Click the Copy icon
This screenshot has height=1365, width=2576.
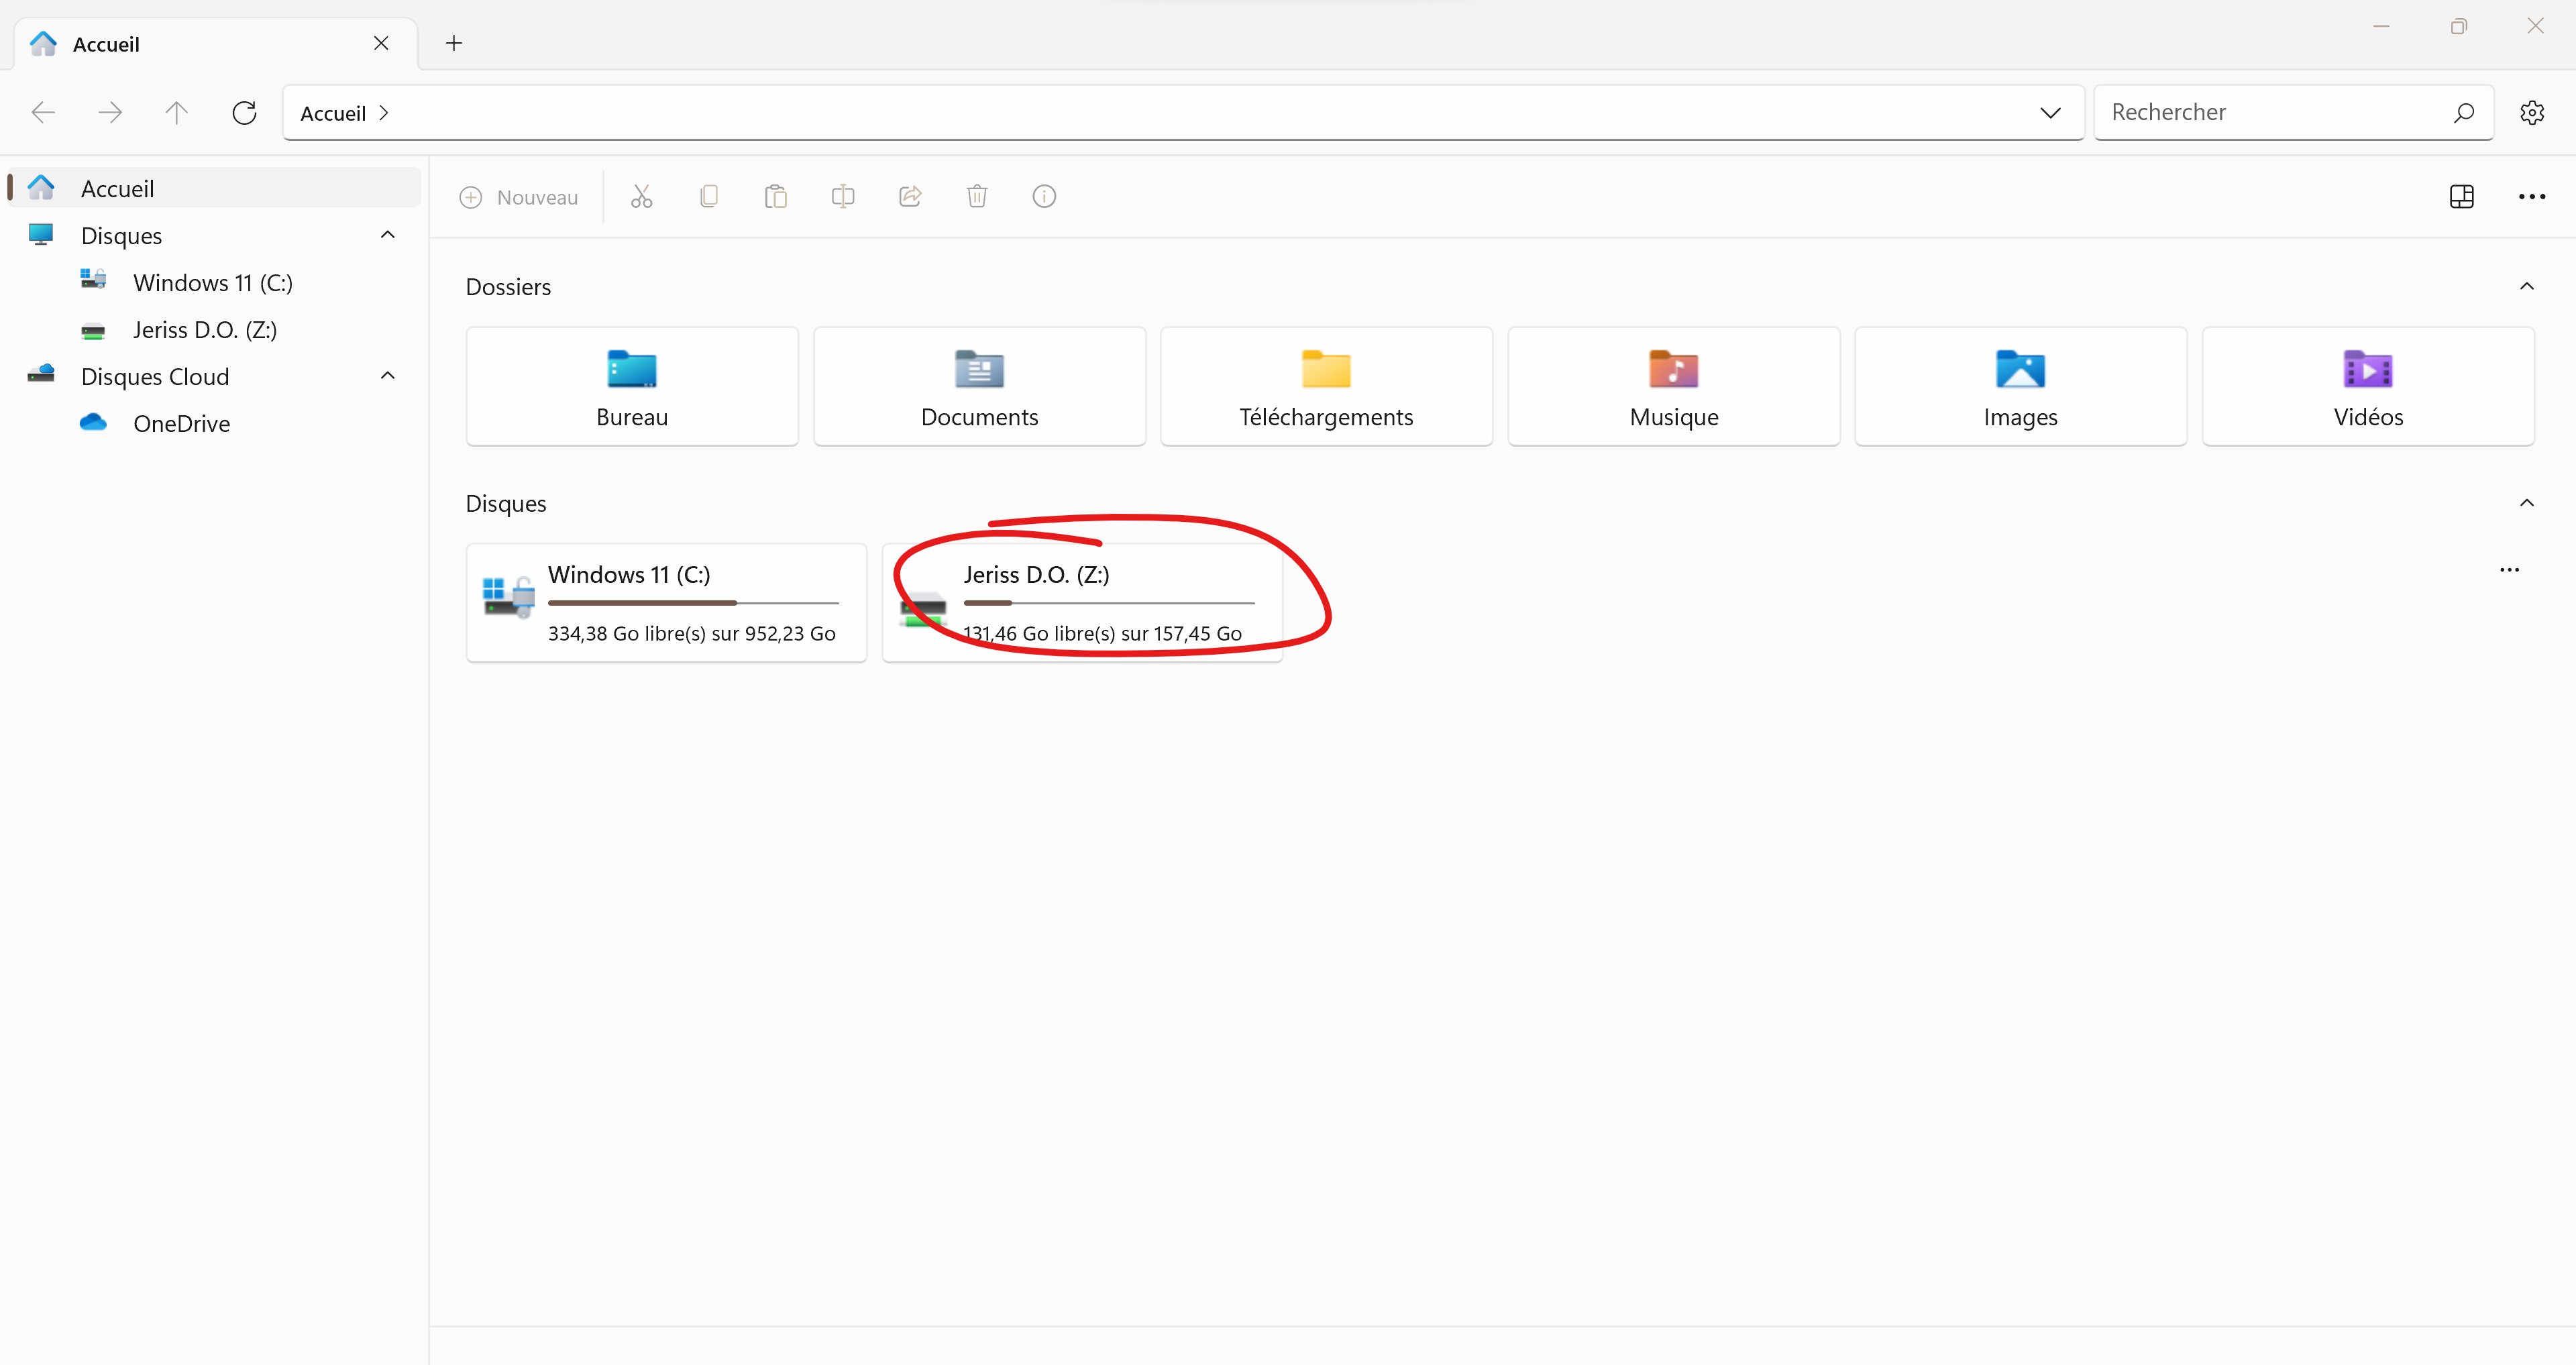[x=709, y=196]
